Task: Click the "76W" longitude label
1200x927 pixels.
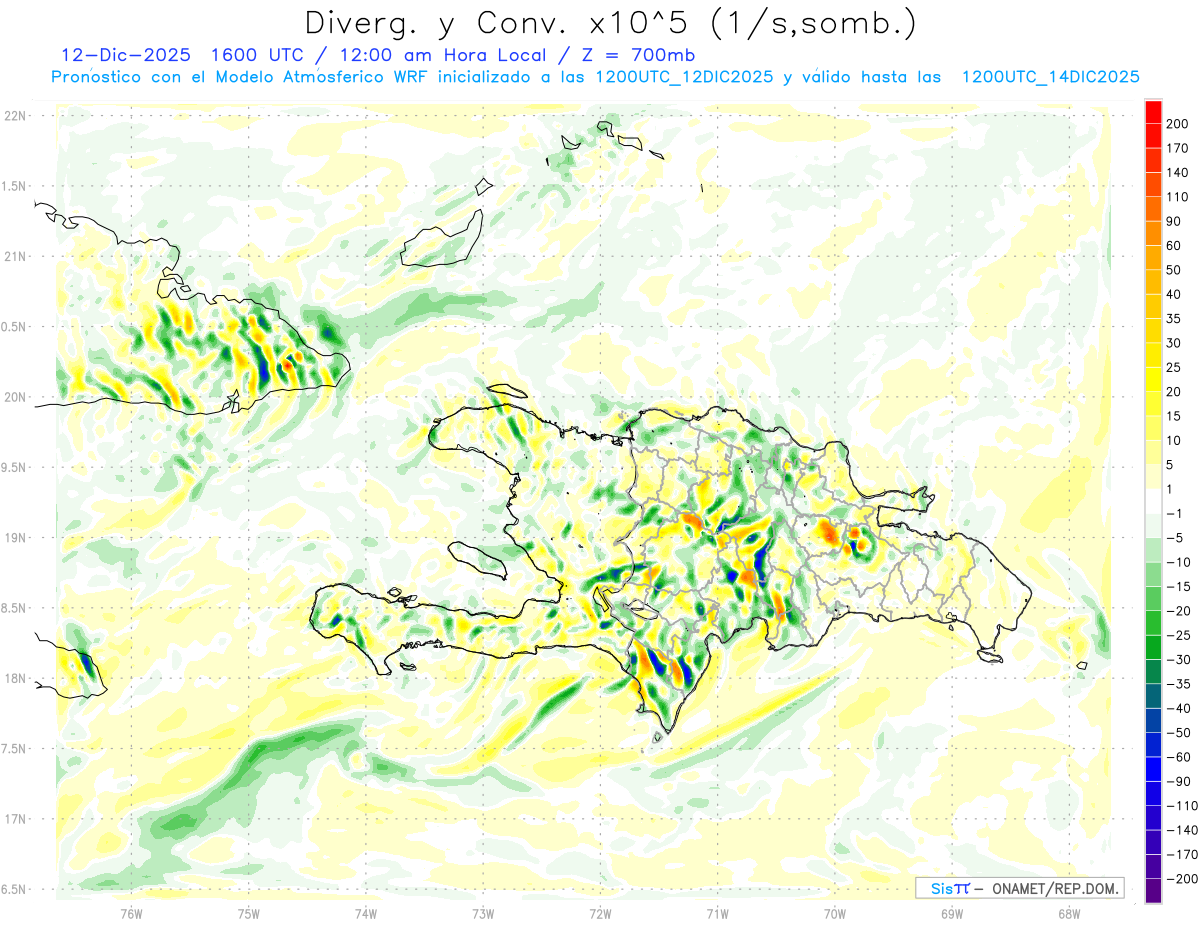Action: (x=131, y=914)
